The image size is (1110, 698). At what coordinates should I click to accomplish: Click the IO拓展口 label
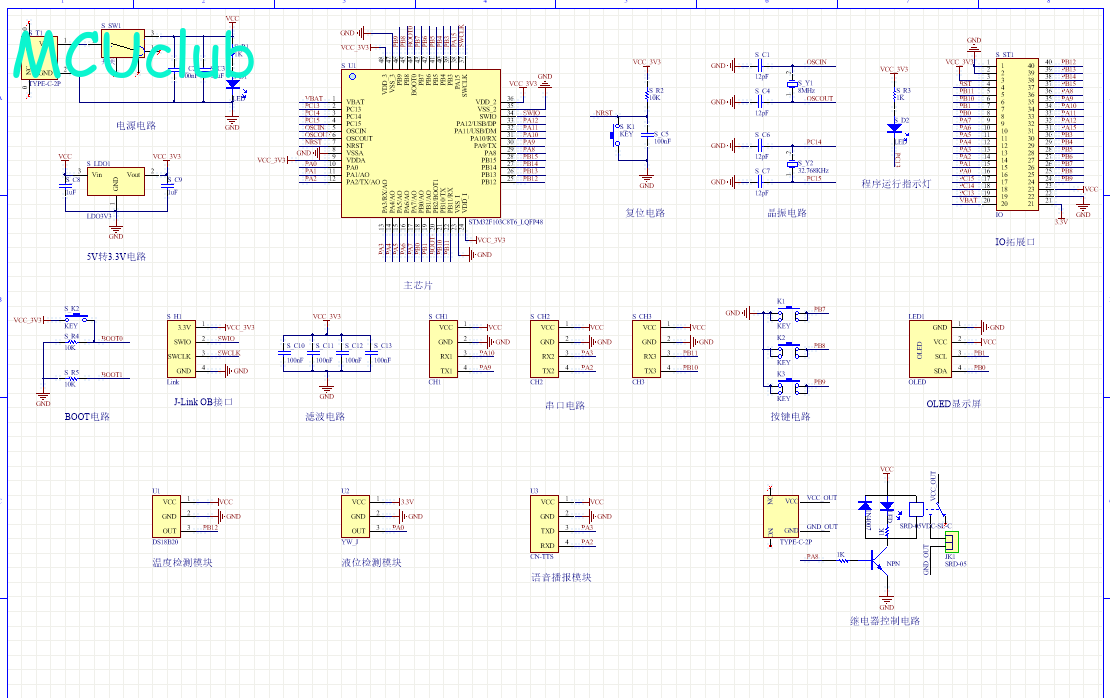pyautogui.click(x=1015, y=241)
